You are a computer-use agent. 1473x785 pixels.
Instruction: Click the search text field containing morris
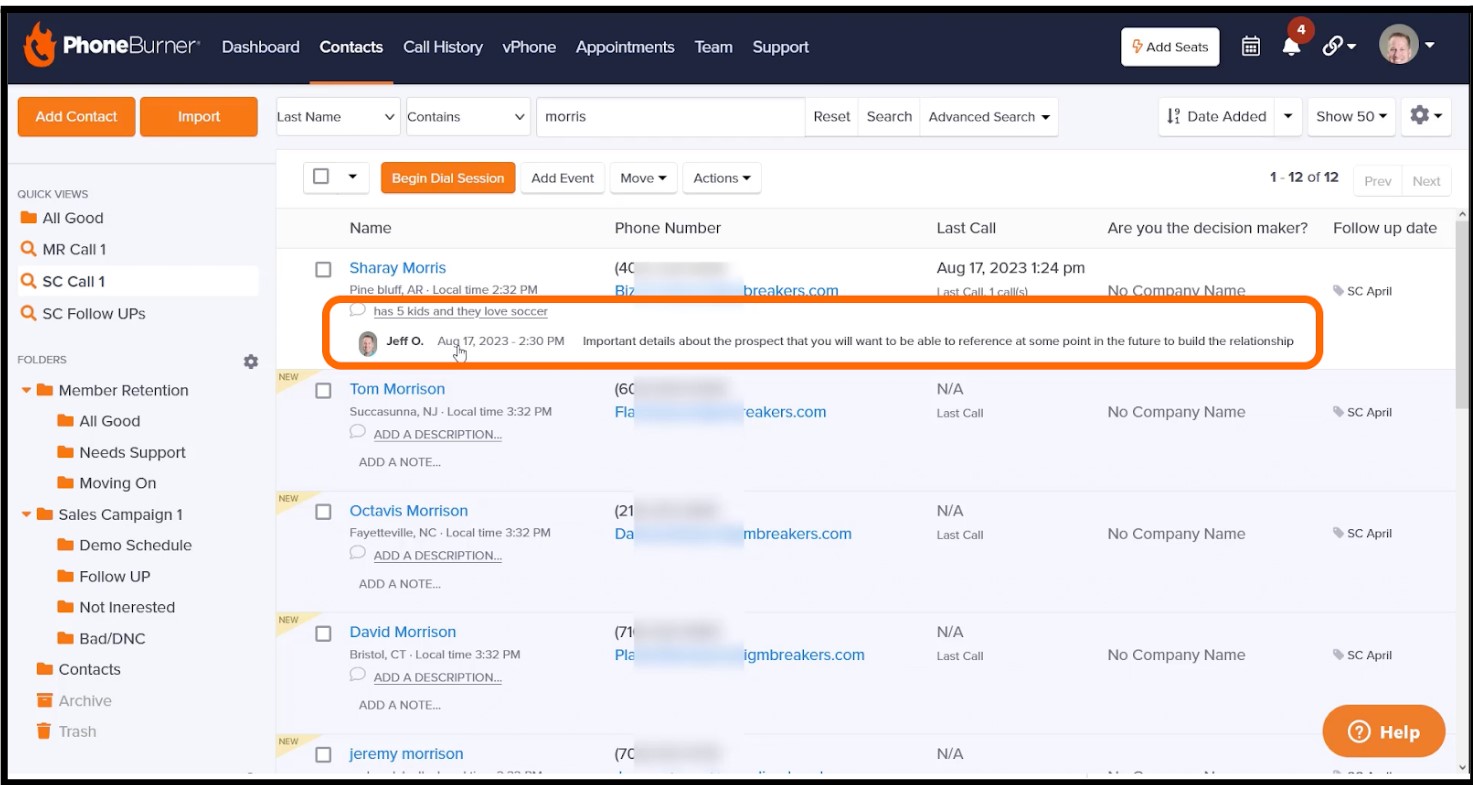[x=670, y=116]
